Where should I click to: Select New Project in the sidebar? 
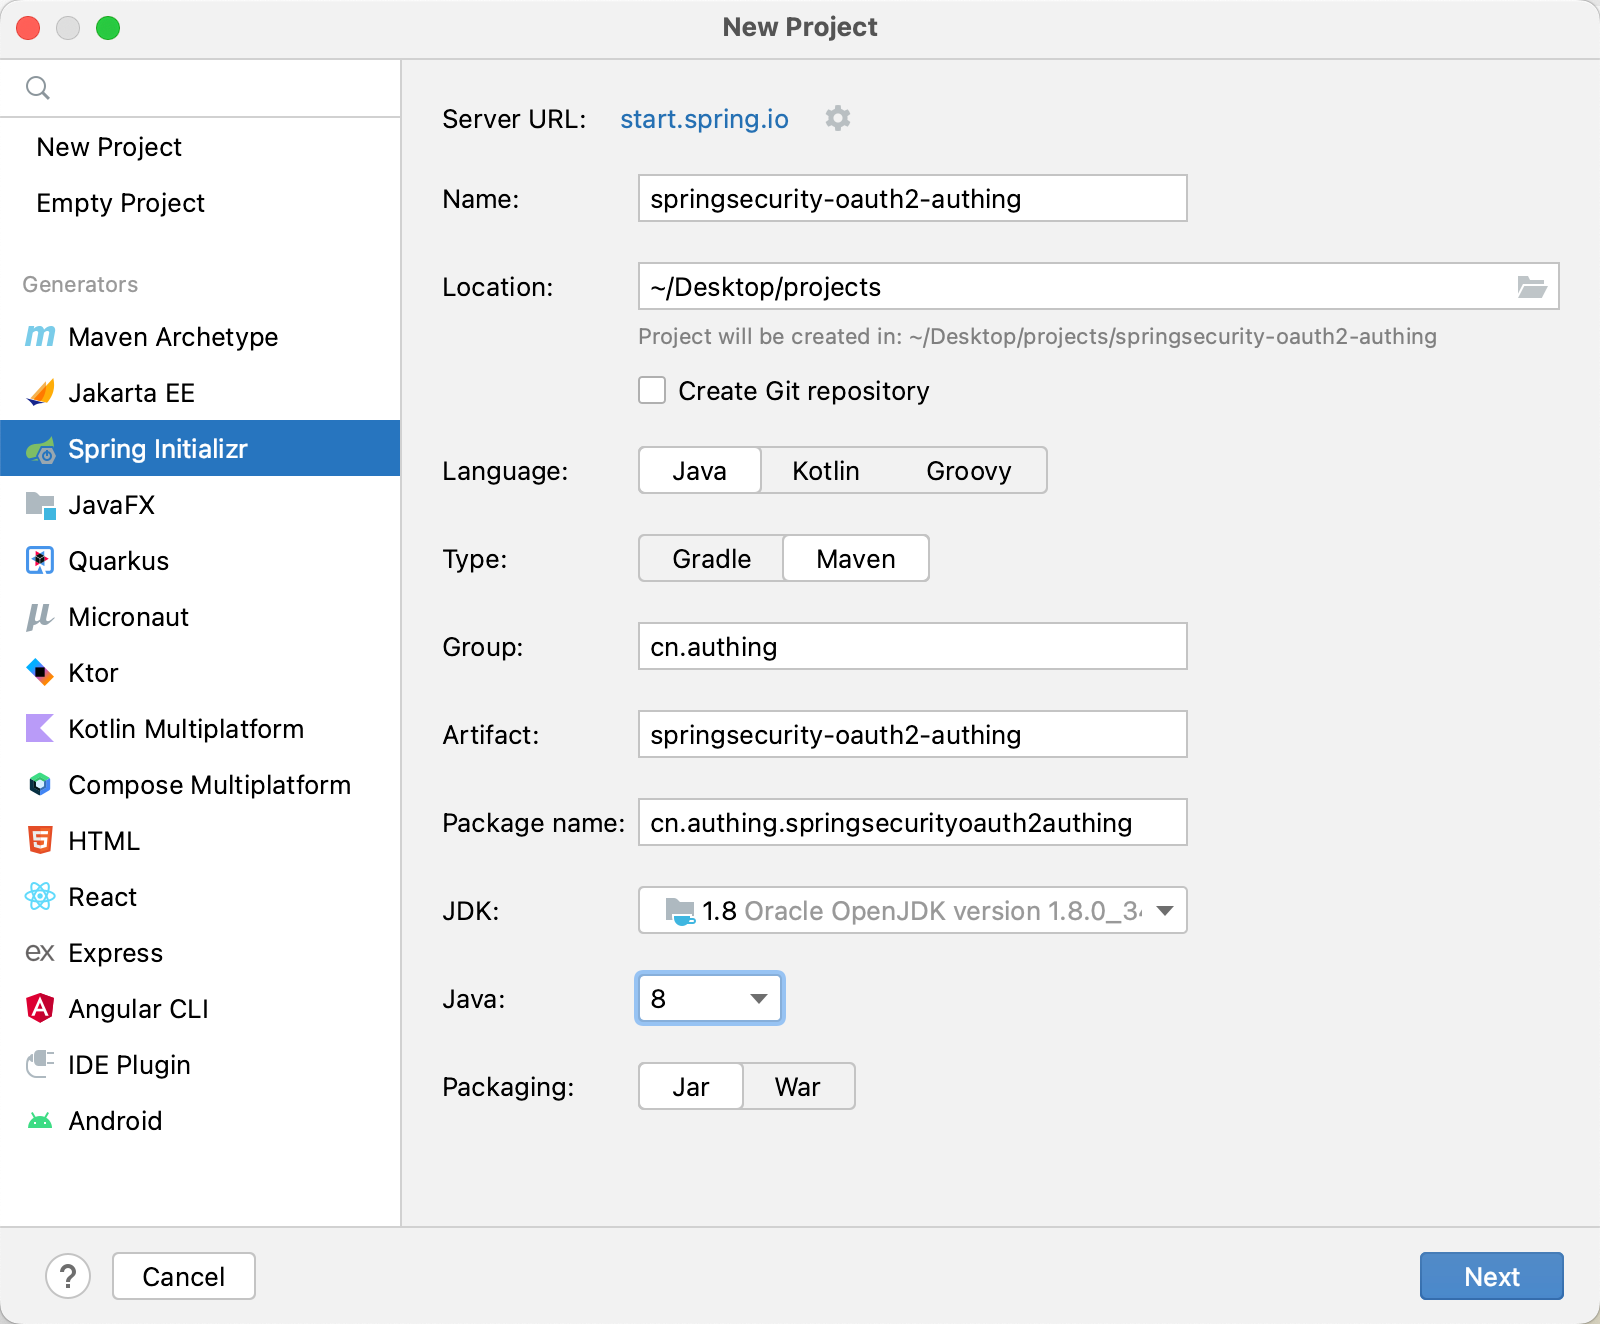(109, 147)
